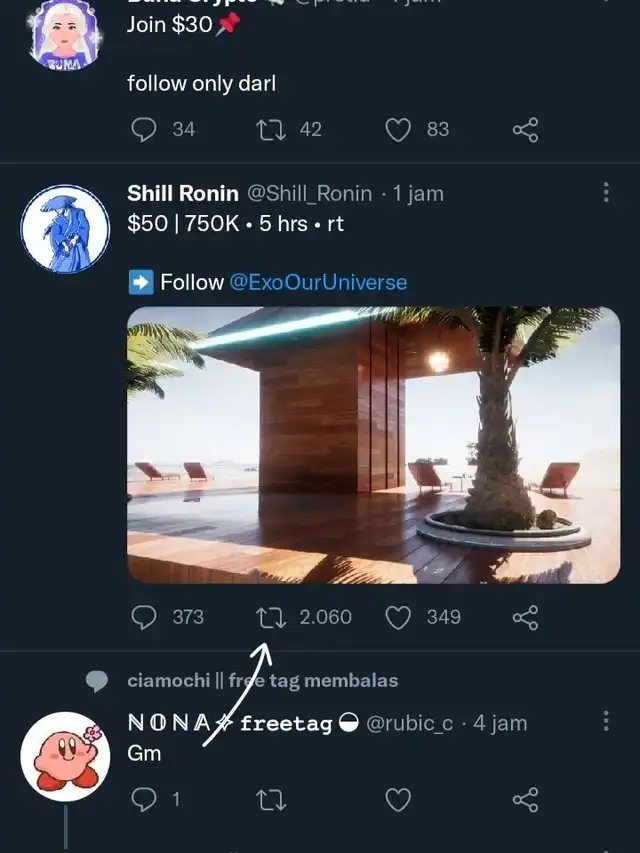Follow the @ExoOurUniverse mention link
This screenshot has width=640, height=853.
click(x=318, y=282)
